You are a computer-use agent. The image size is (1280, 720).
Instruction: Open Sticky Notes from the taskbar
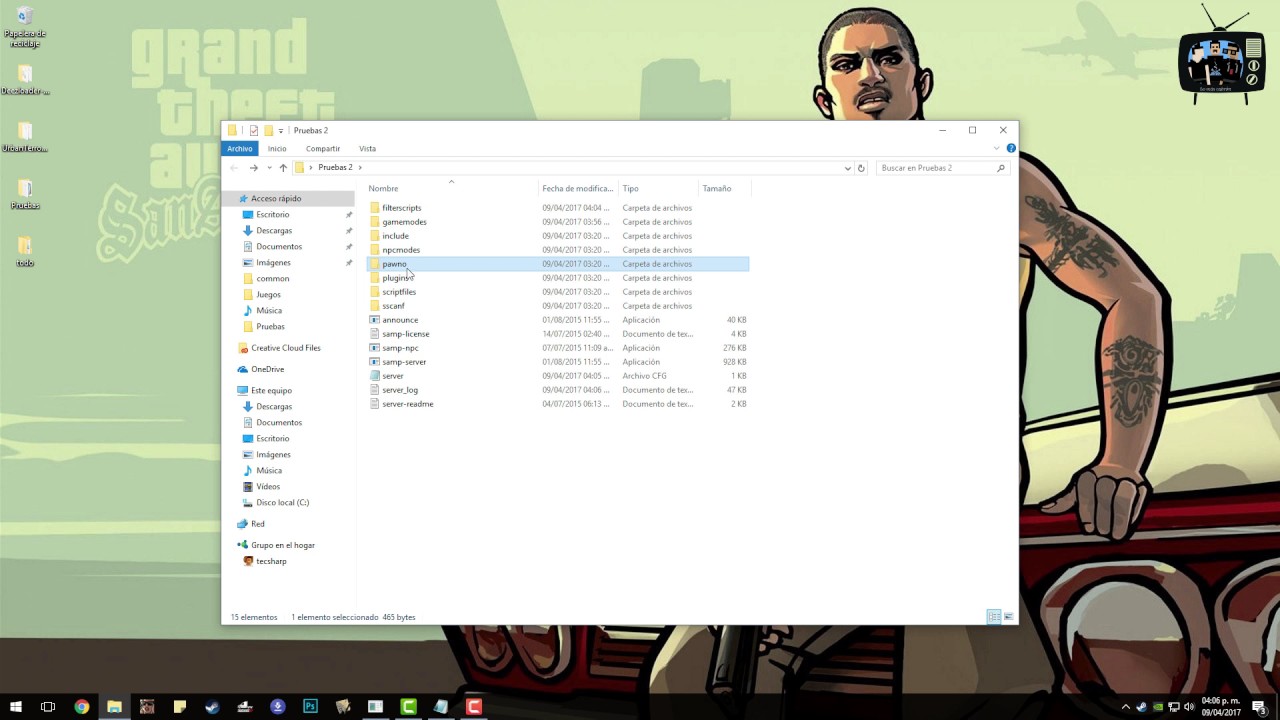[180, 707]
